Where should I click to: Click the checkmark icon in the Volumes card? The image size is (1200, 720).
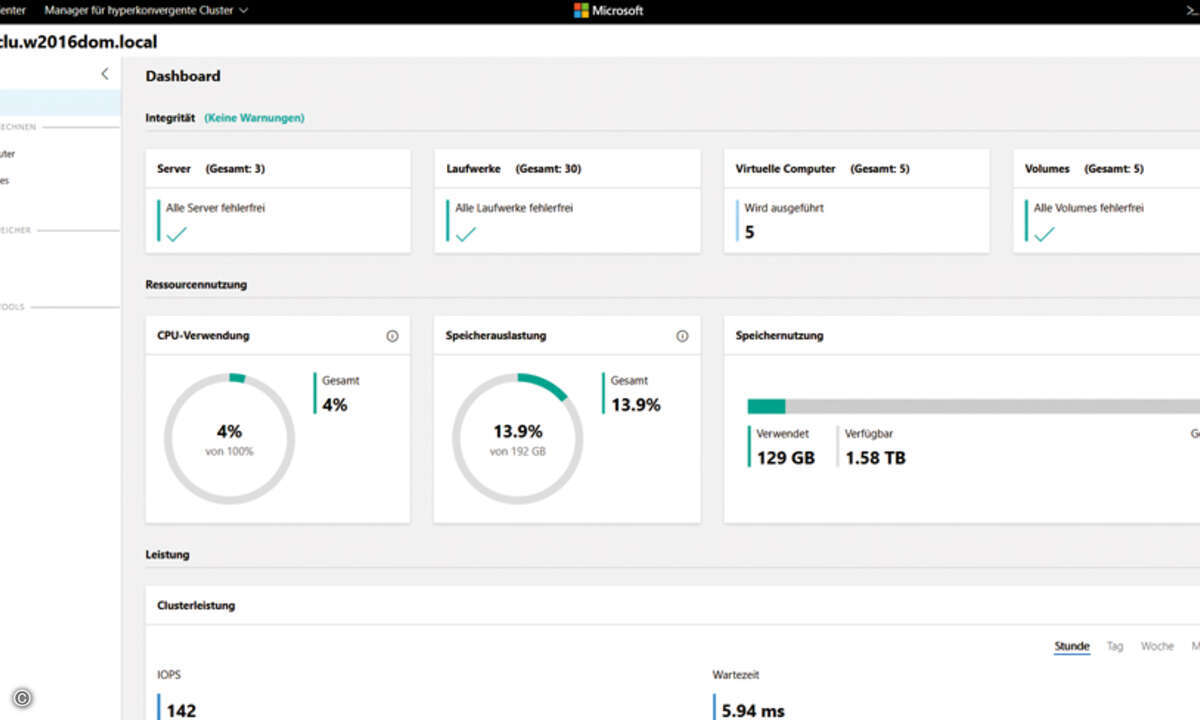[1044, 234]
